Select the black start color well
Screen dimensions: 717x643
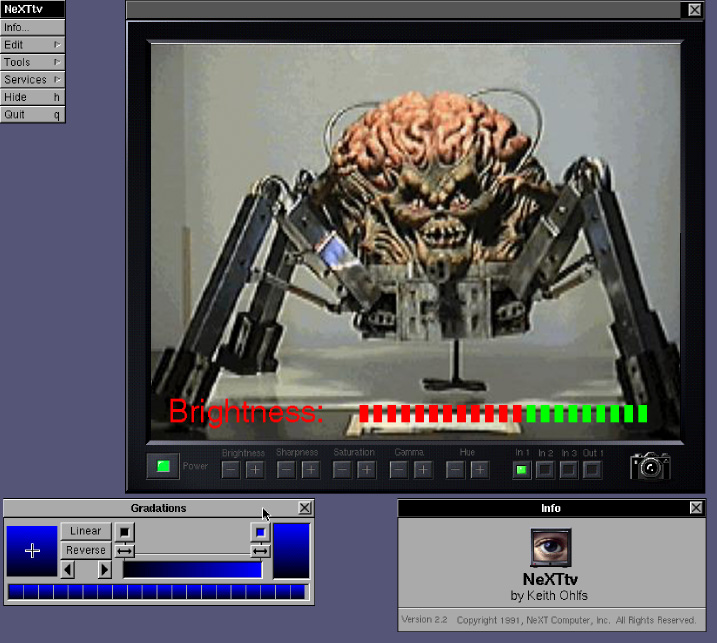coord(124,532)
